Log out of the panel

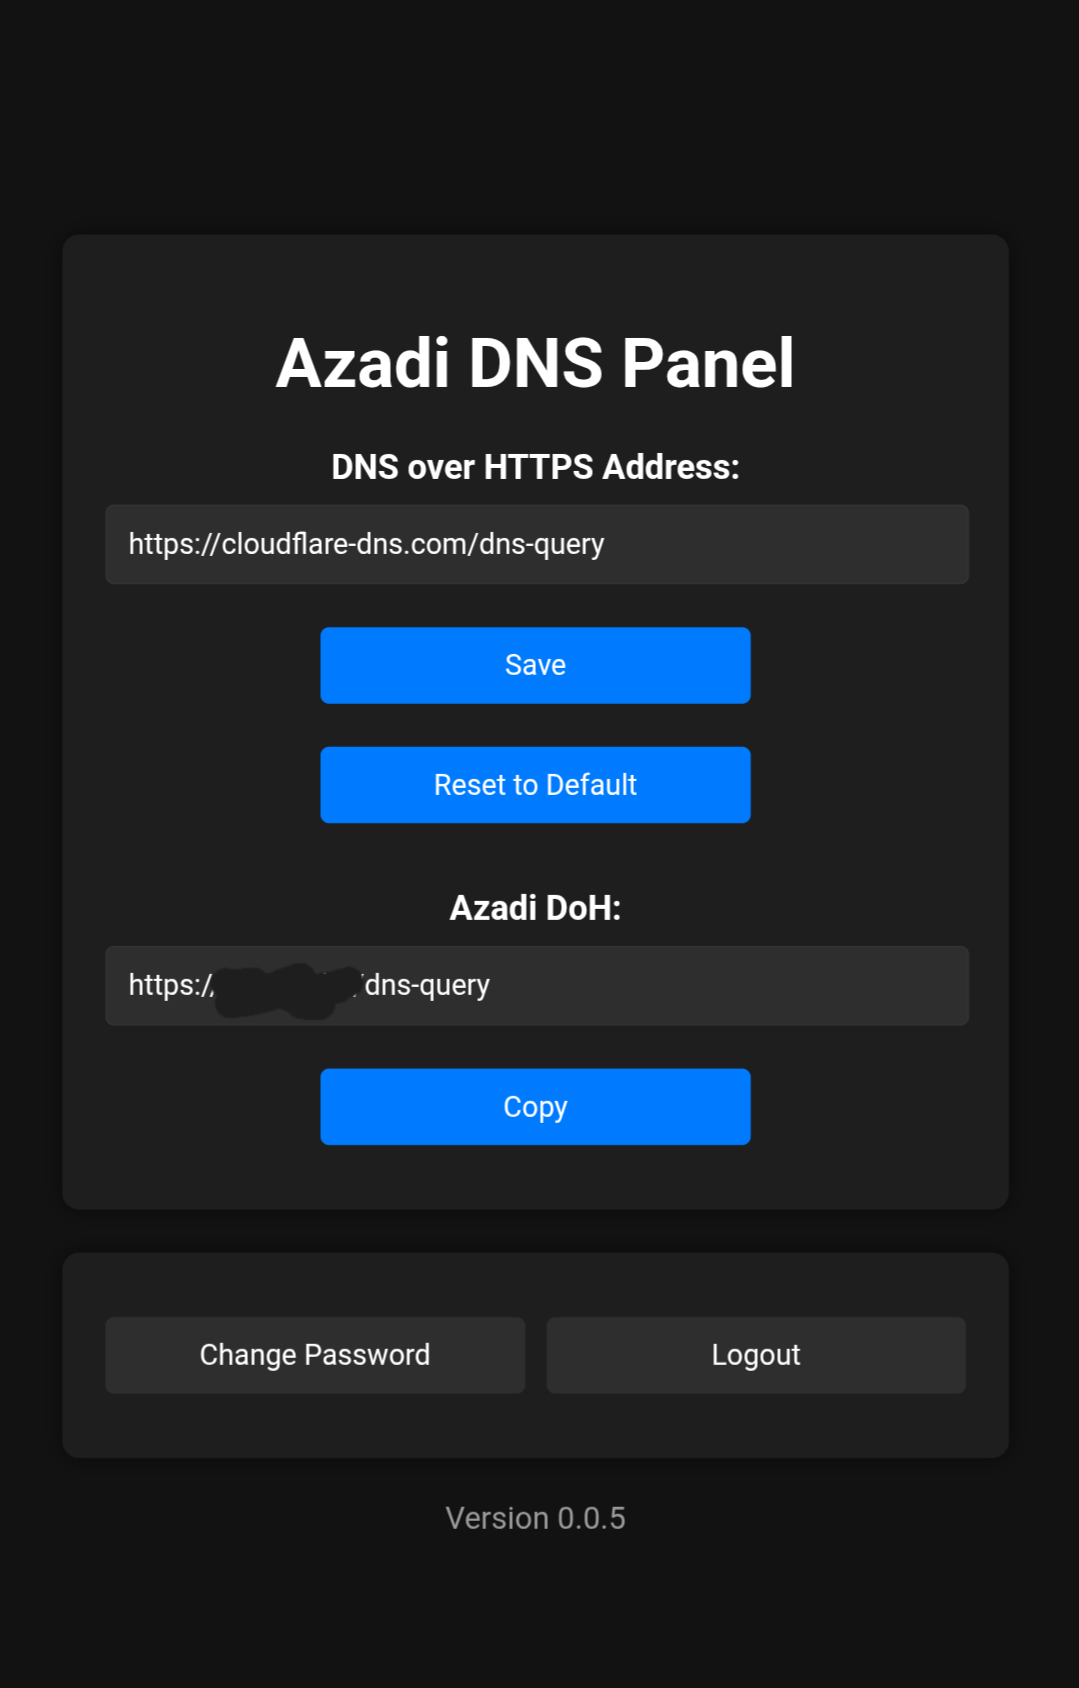tap(756, 1355)
